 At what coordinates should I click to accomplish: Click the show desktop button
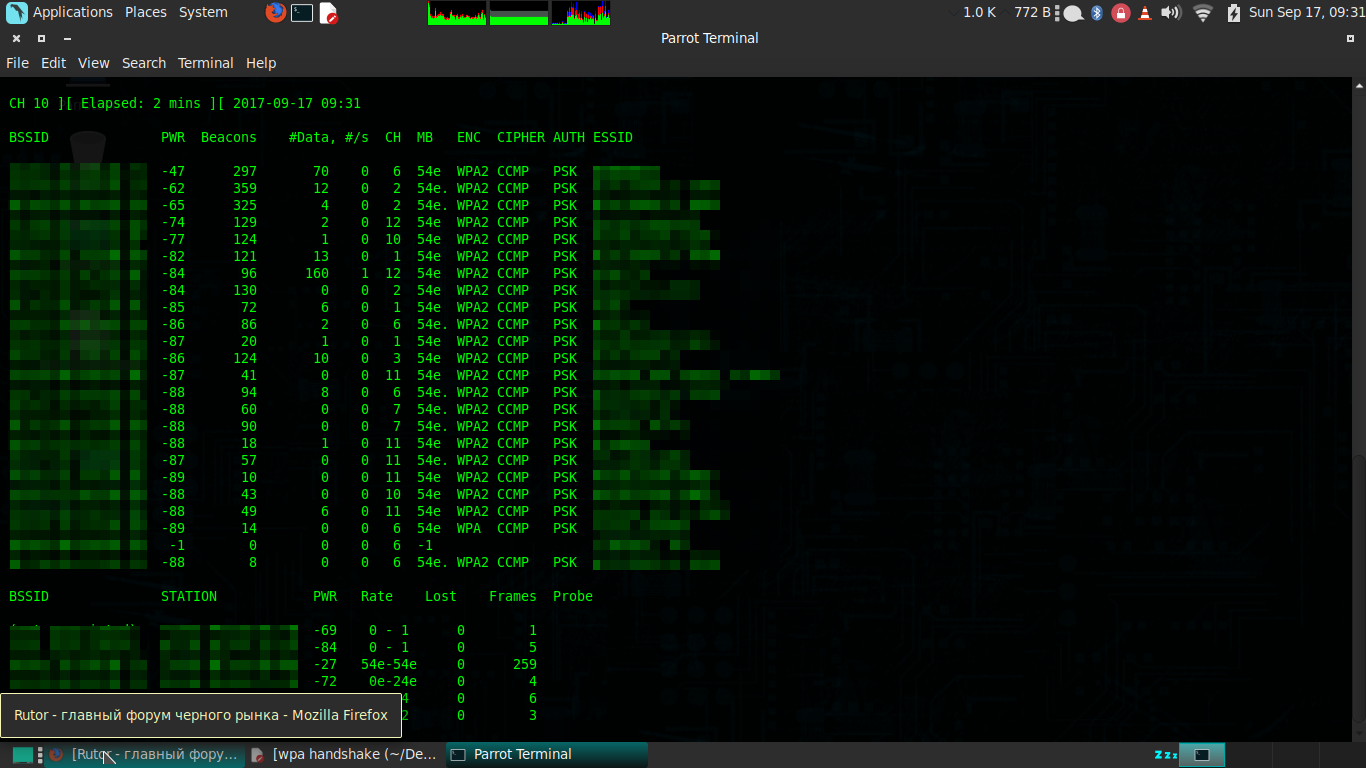(x=22, y=755)
